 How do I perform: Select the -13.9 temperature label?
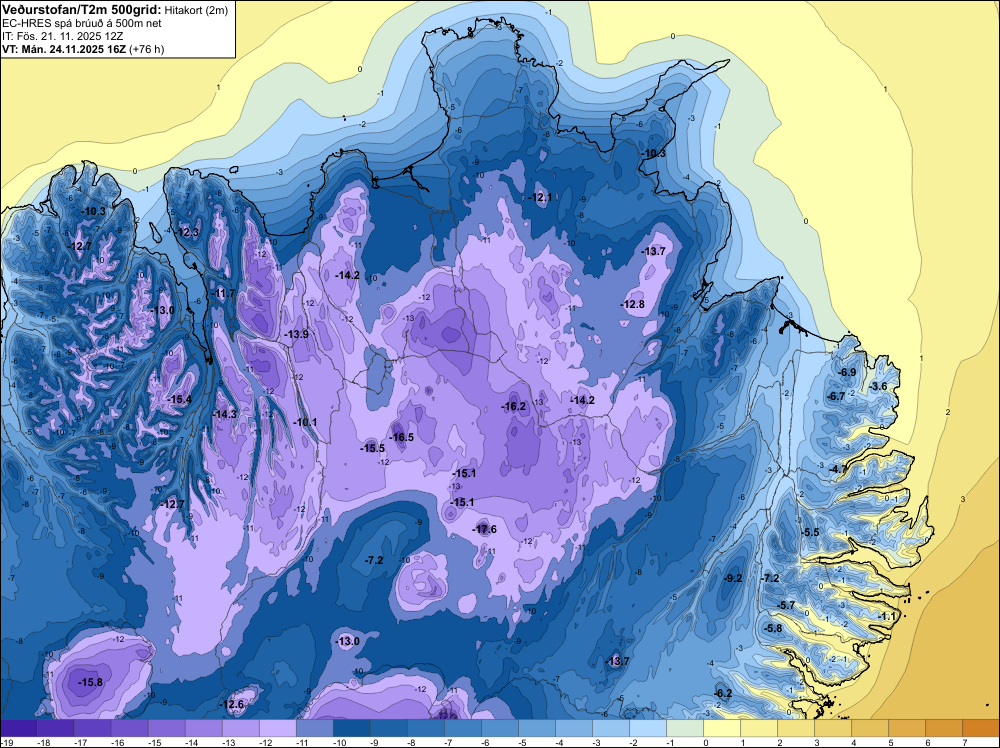point(297,334)
